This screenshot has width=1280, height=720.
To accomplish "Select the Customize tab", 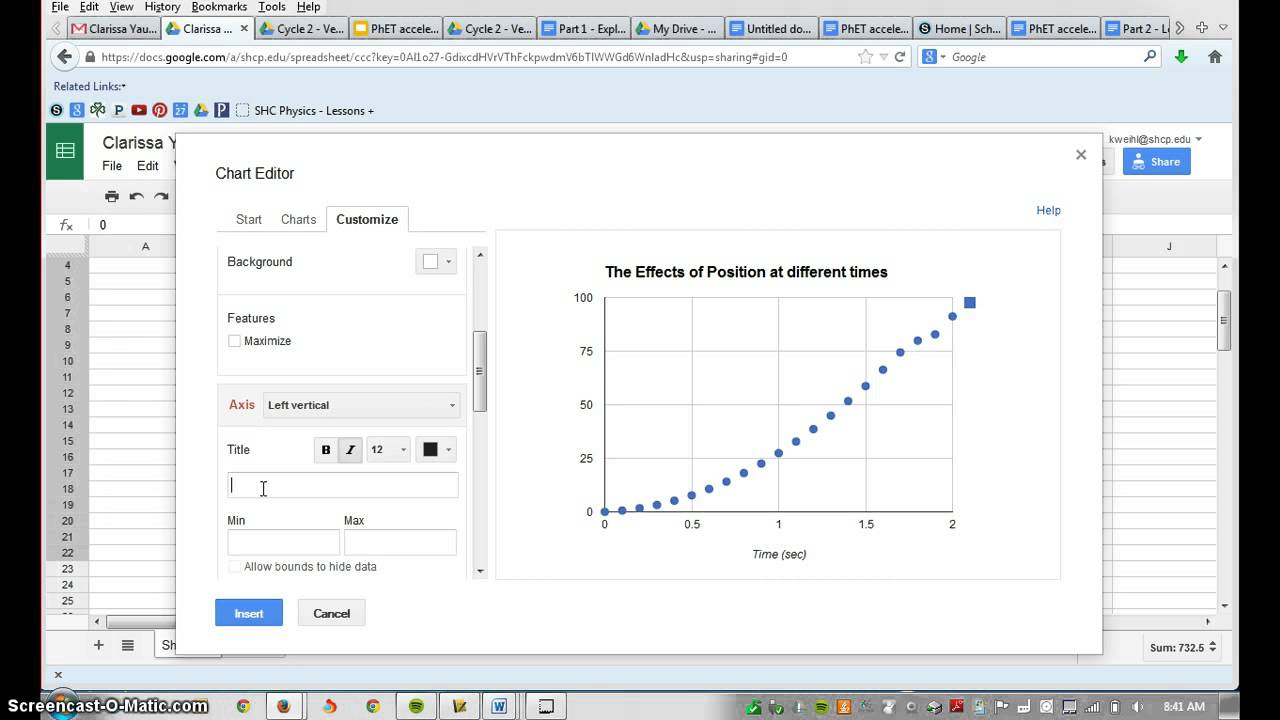I will [367, 219].
